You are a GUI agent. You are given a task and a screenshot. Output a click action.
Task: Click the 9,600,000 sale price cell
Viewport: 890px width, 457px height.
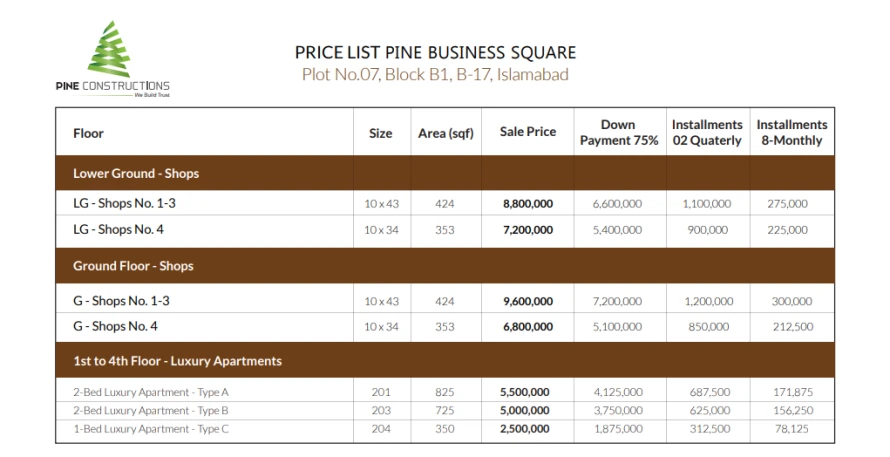528,301
